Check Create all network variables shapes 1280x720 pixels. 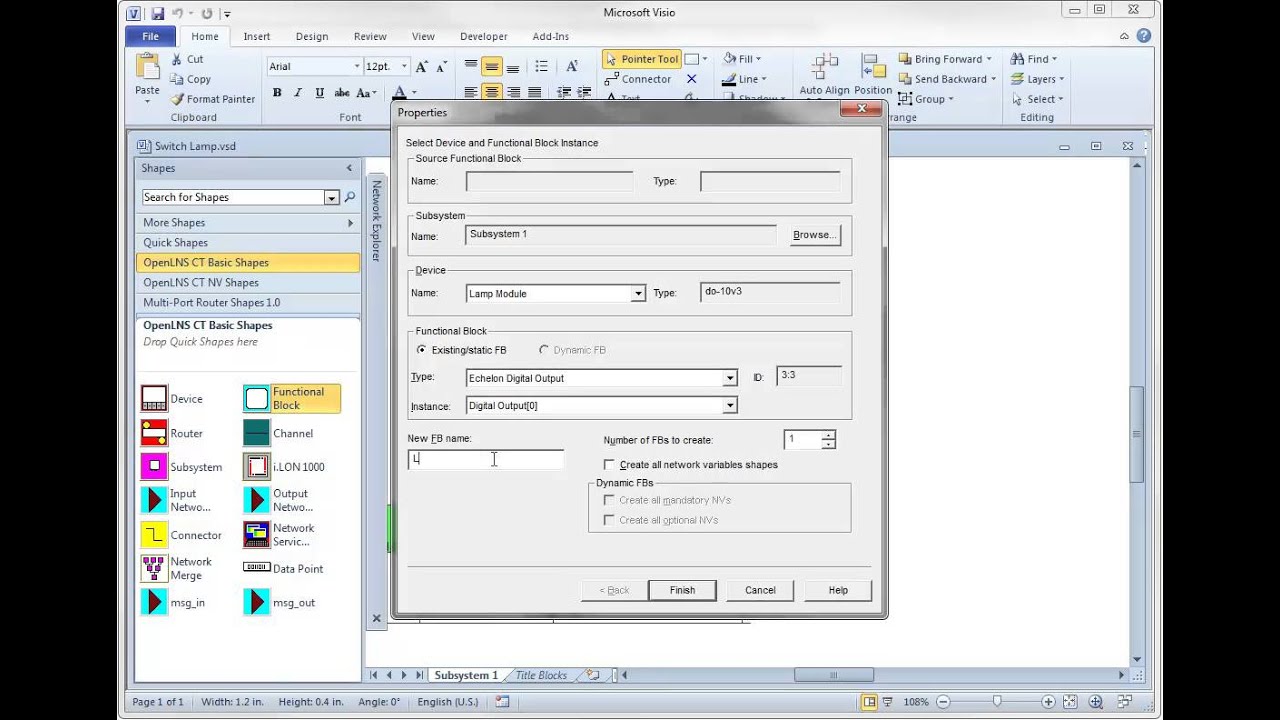609,465
